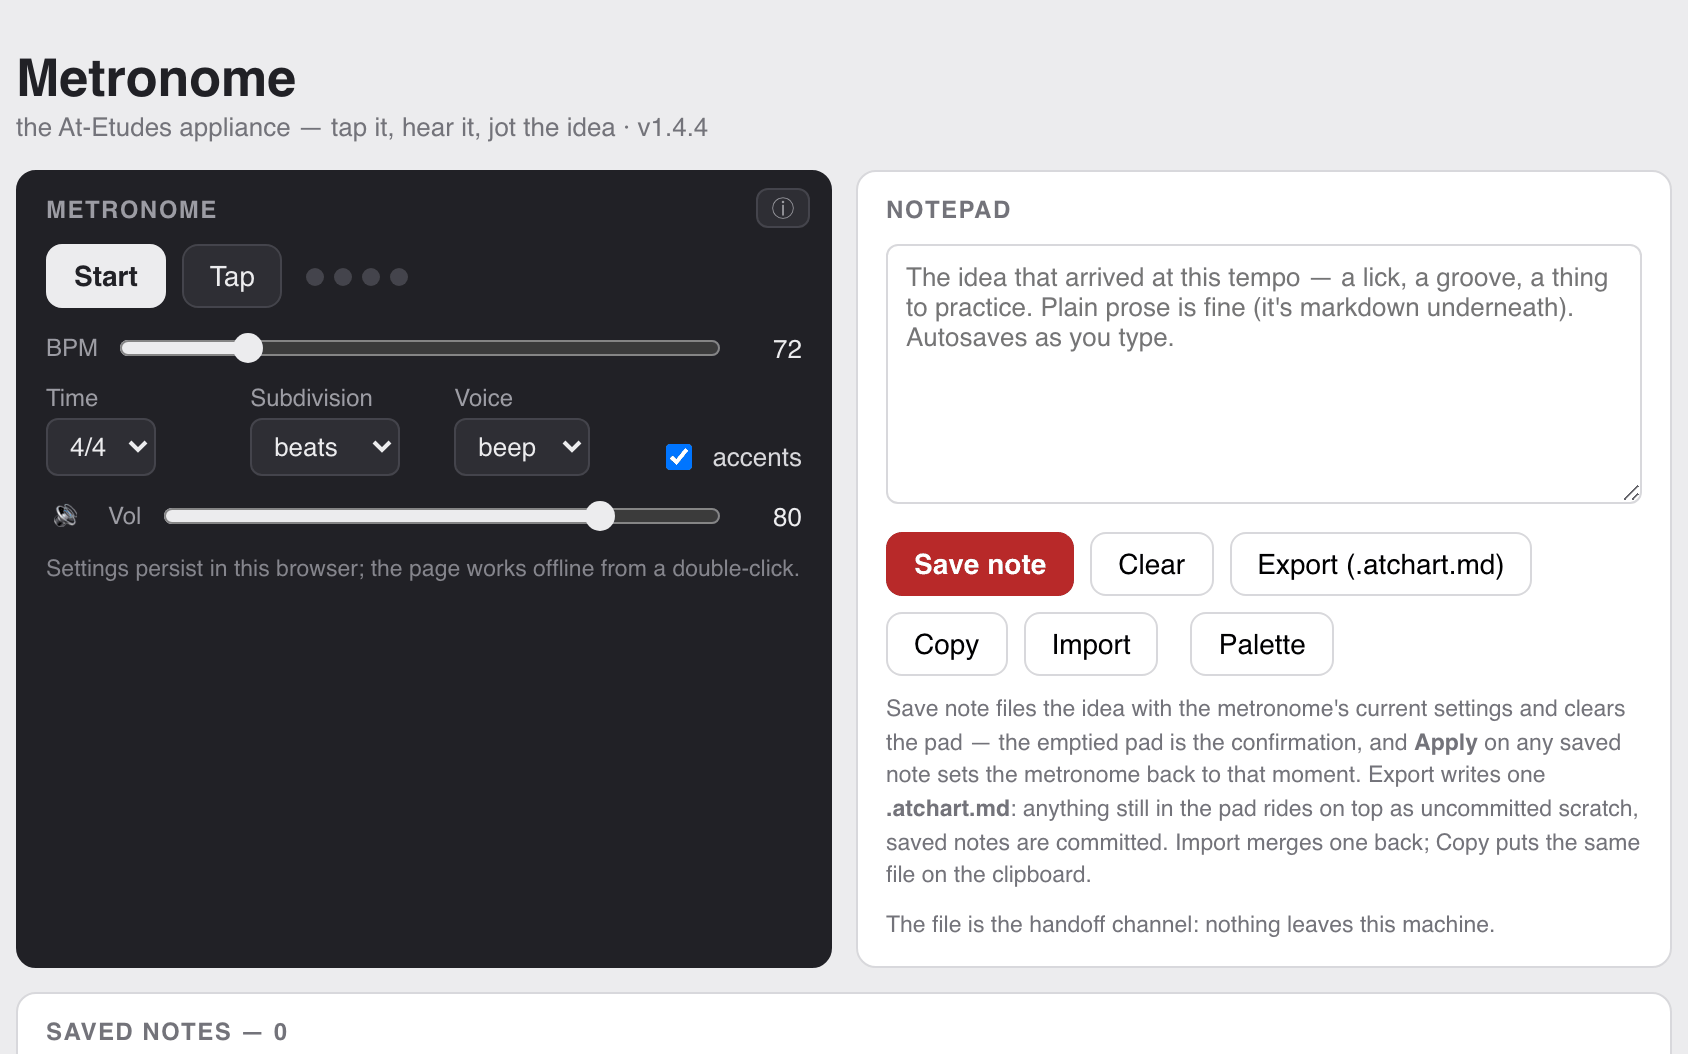Click the Saved Notes — 0 heading

click(x=167, y=1032)
